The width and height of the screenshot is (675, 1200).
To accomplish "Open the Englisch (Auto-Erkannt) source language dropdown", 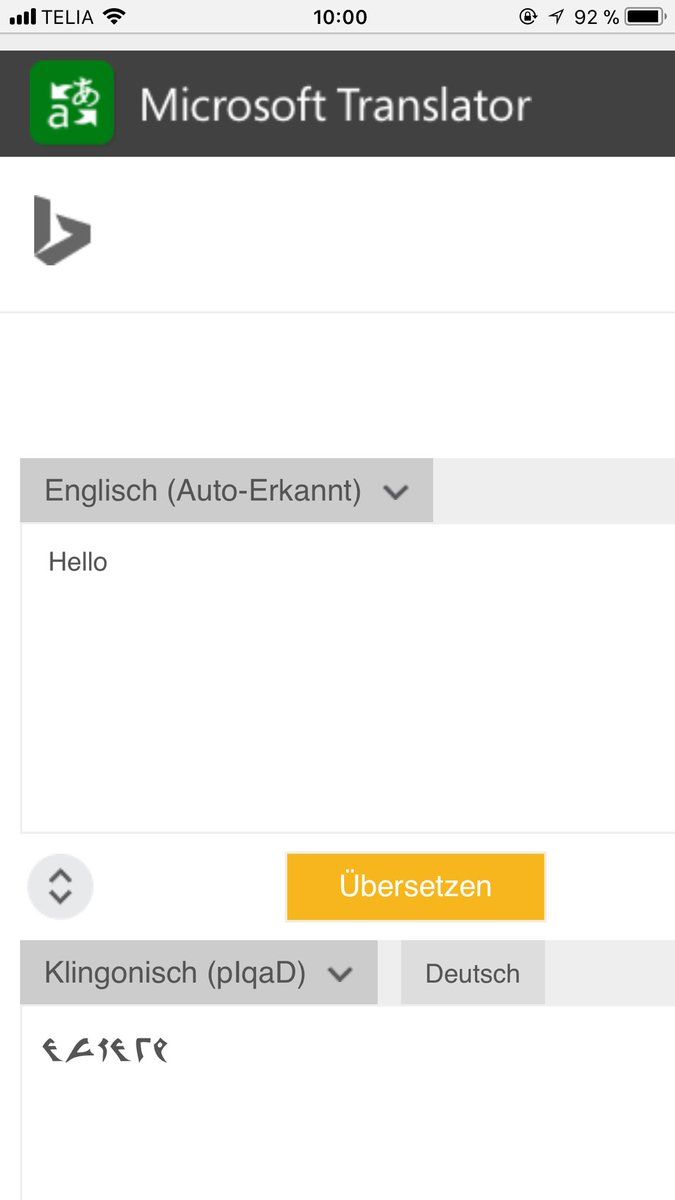I will coord(226,491).
